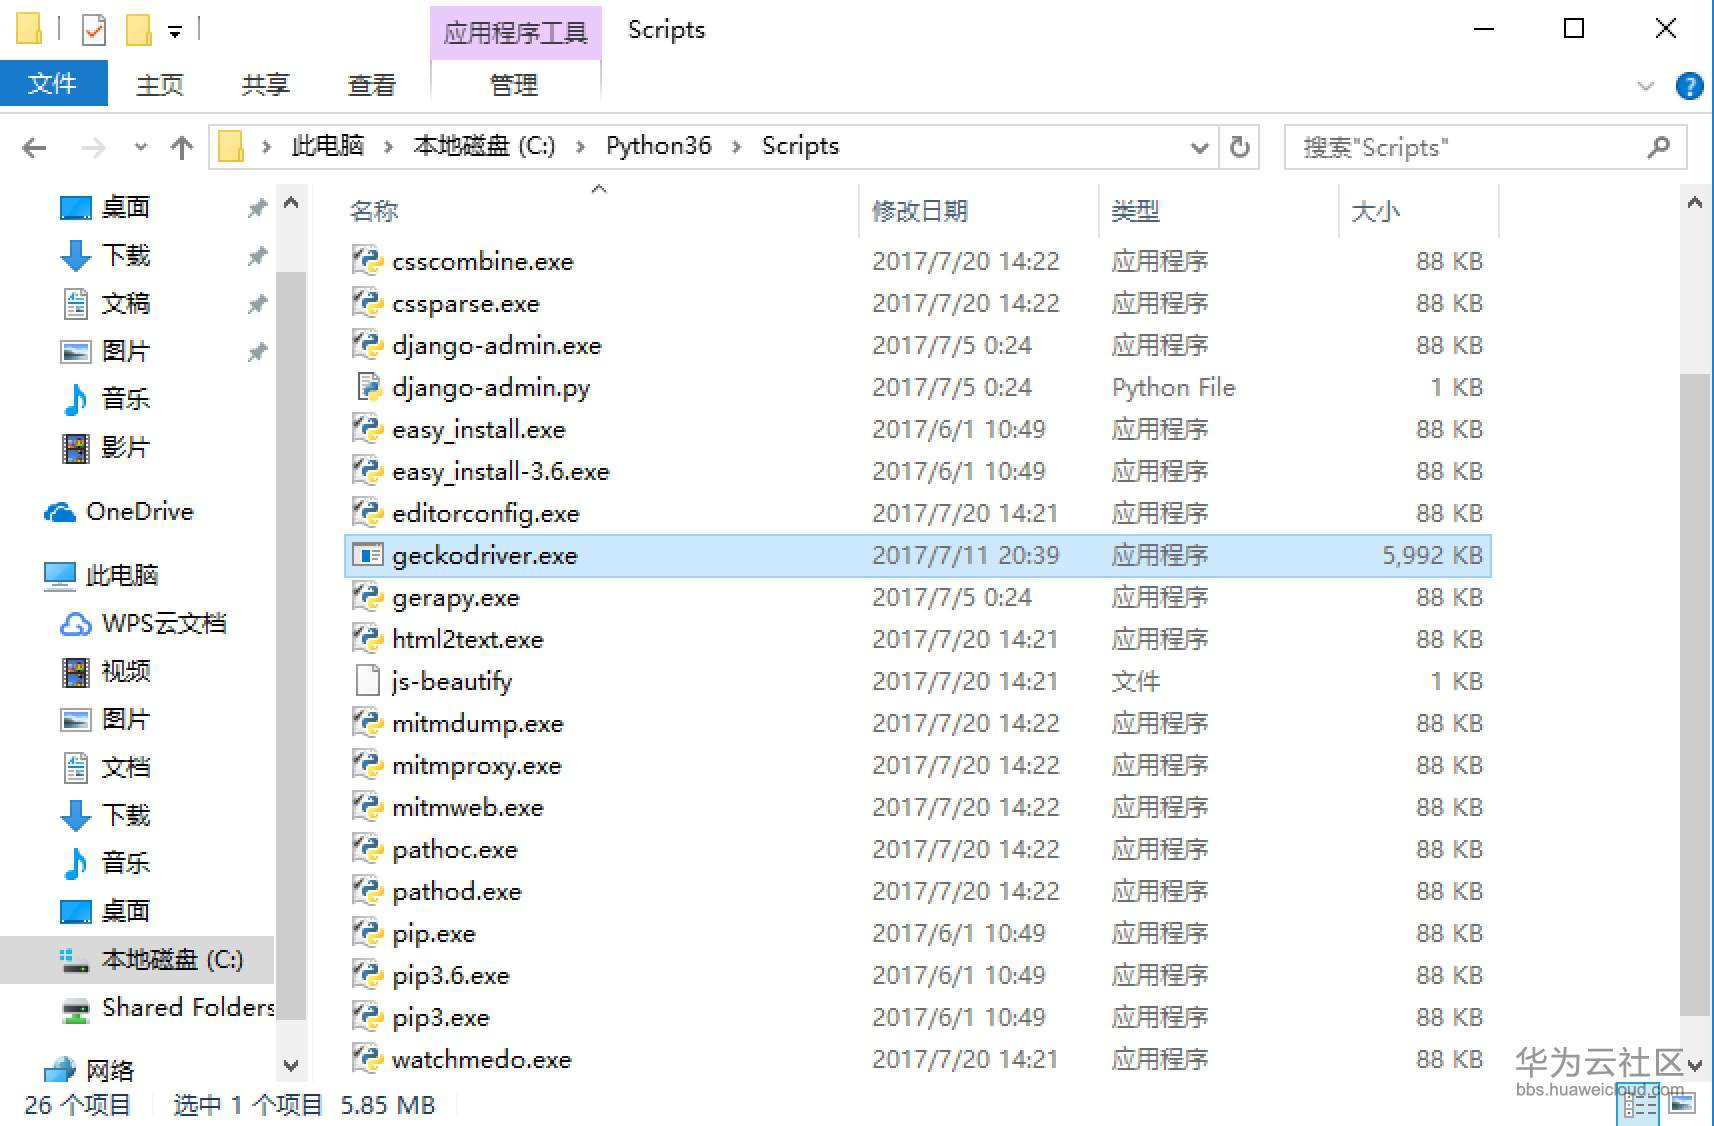Navigate to 本地磁盘 (C:) in the breadcrumb
Image resolution: width=1714 pixels, height=1126 pixels.
485,146
